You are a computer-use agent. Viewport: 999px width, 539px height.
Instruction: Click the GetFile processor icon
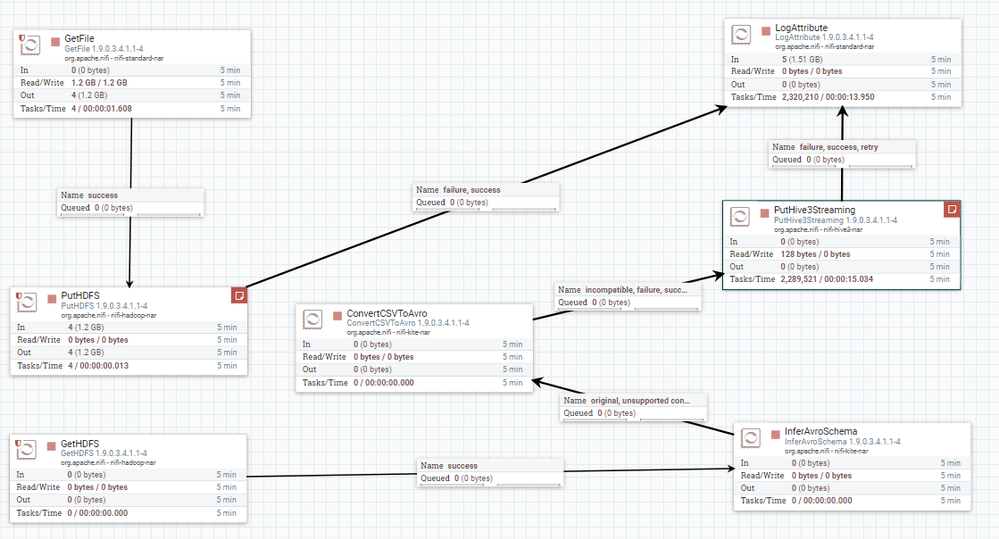(x=30, y=45)
